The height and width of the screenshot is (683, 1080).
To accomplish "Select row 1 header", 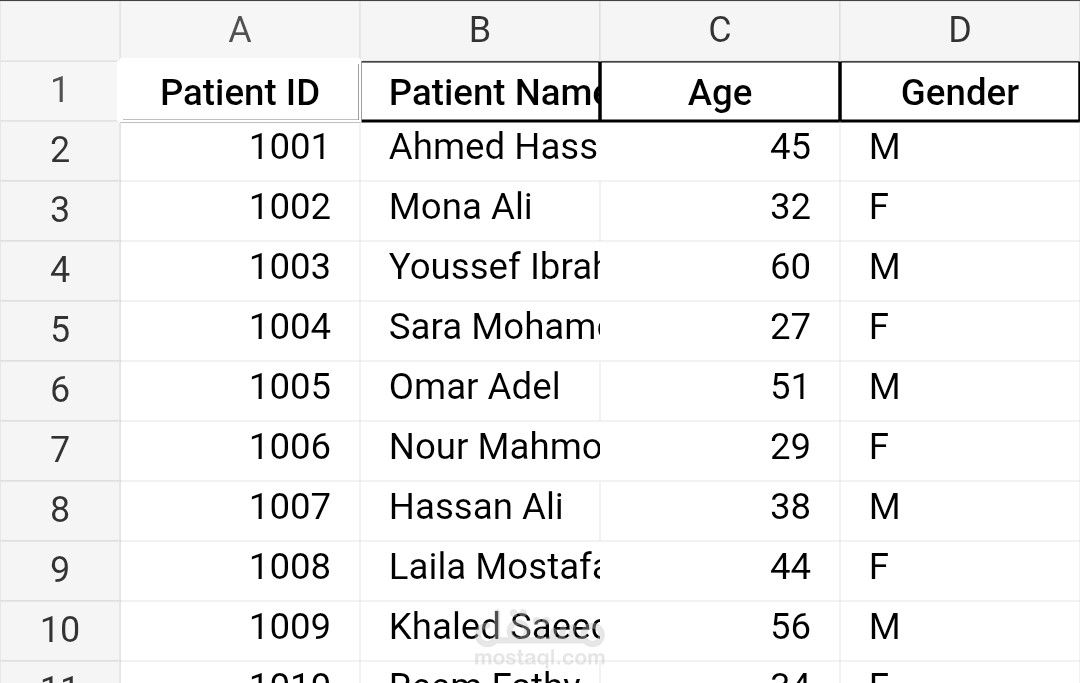I will [x=60, y=91].
